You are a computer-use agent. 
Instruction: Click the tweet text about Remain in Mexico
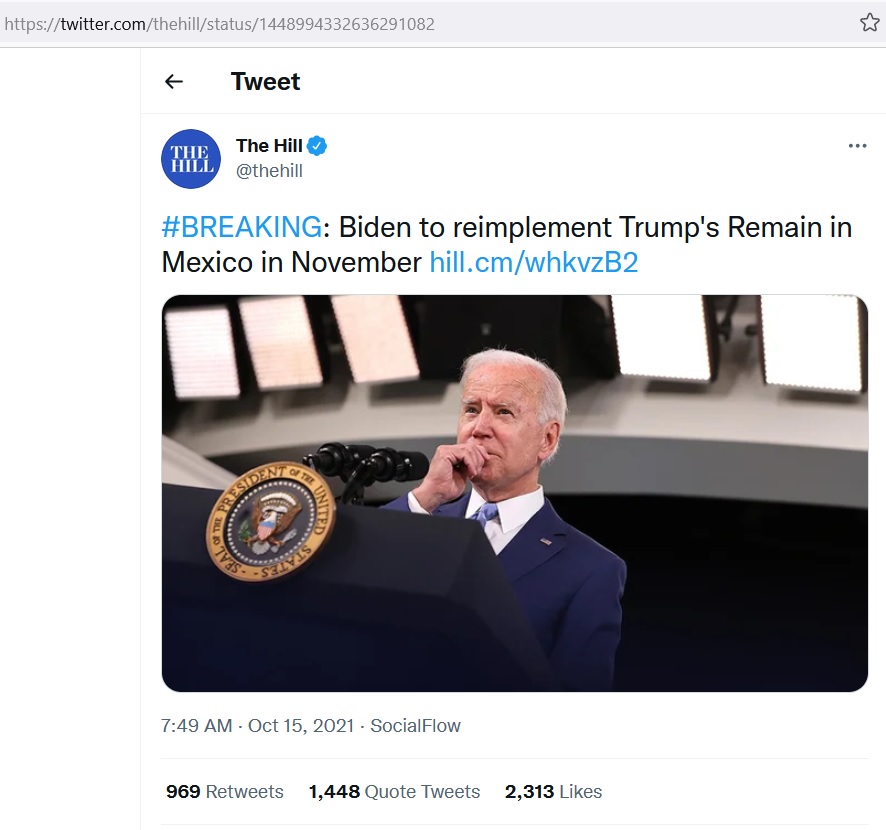pyautogui.click(x=595, y=228)
